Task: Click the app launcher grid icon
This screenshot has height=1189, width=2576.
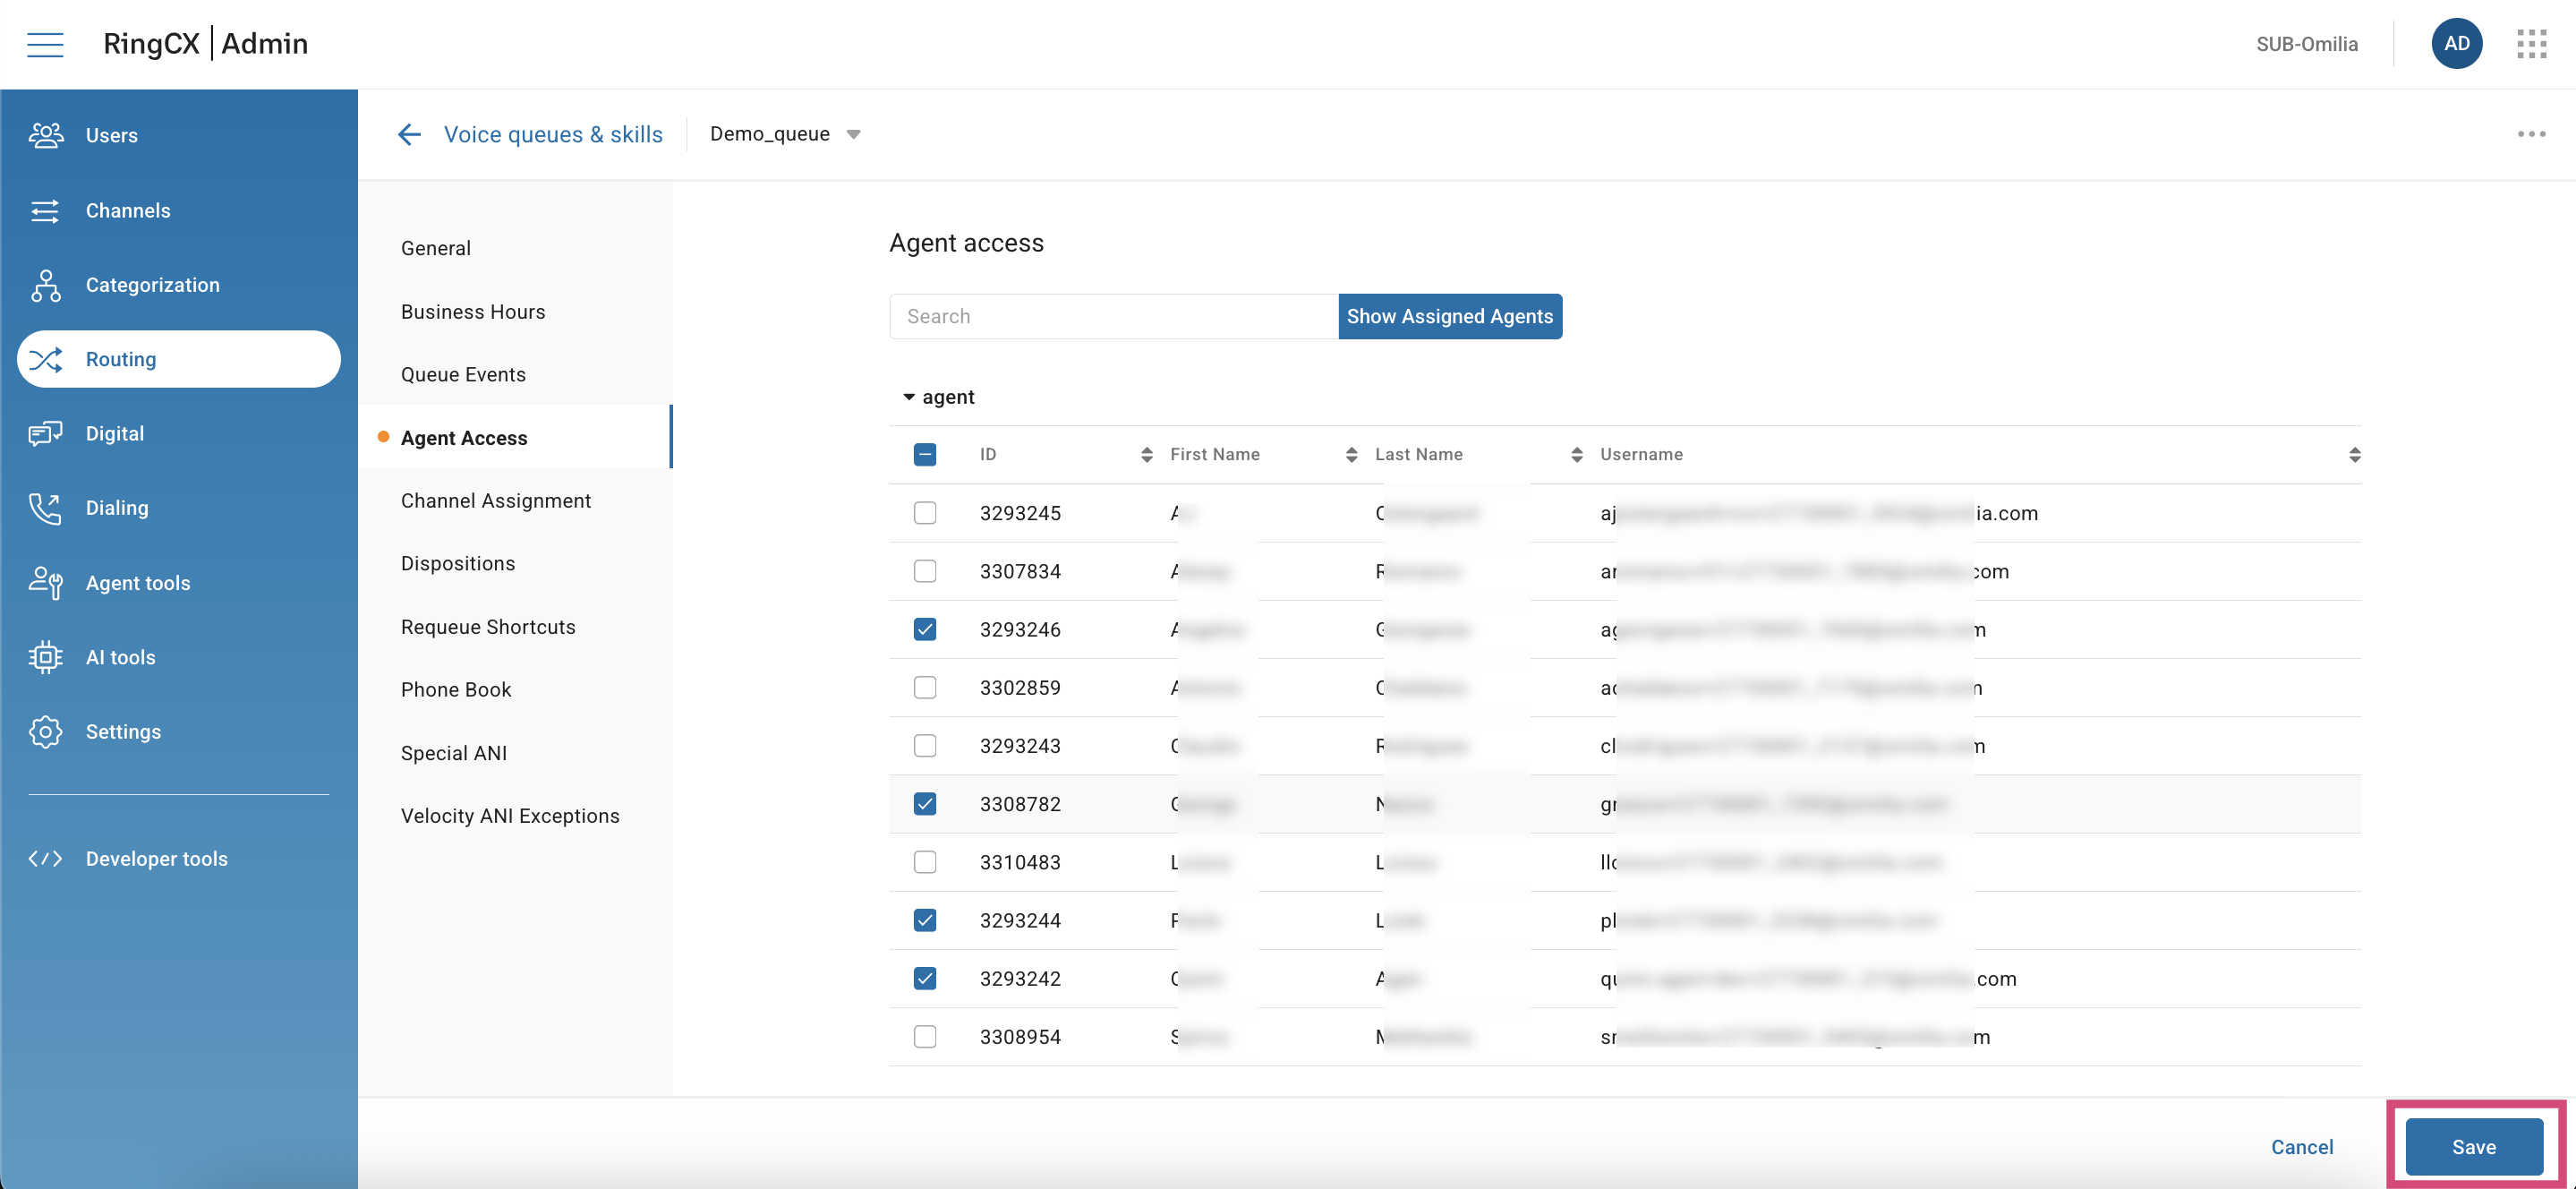Action: click(x=2533, y=43)
